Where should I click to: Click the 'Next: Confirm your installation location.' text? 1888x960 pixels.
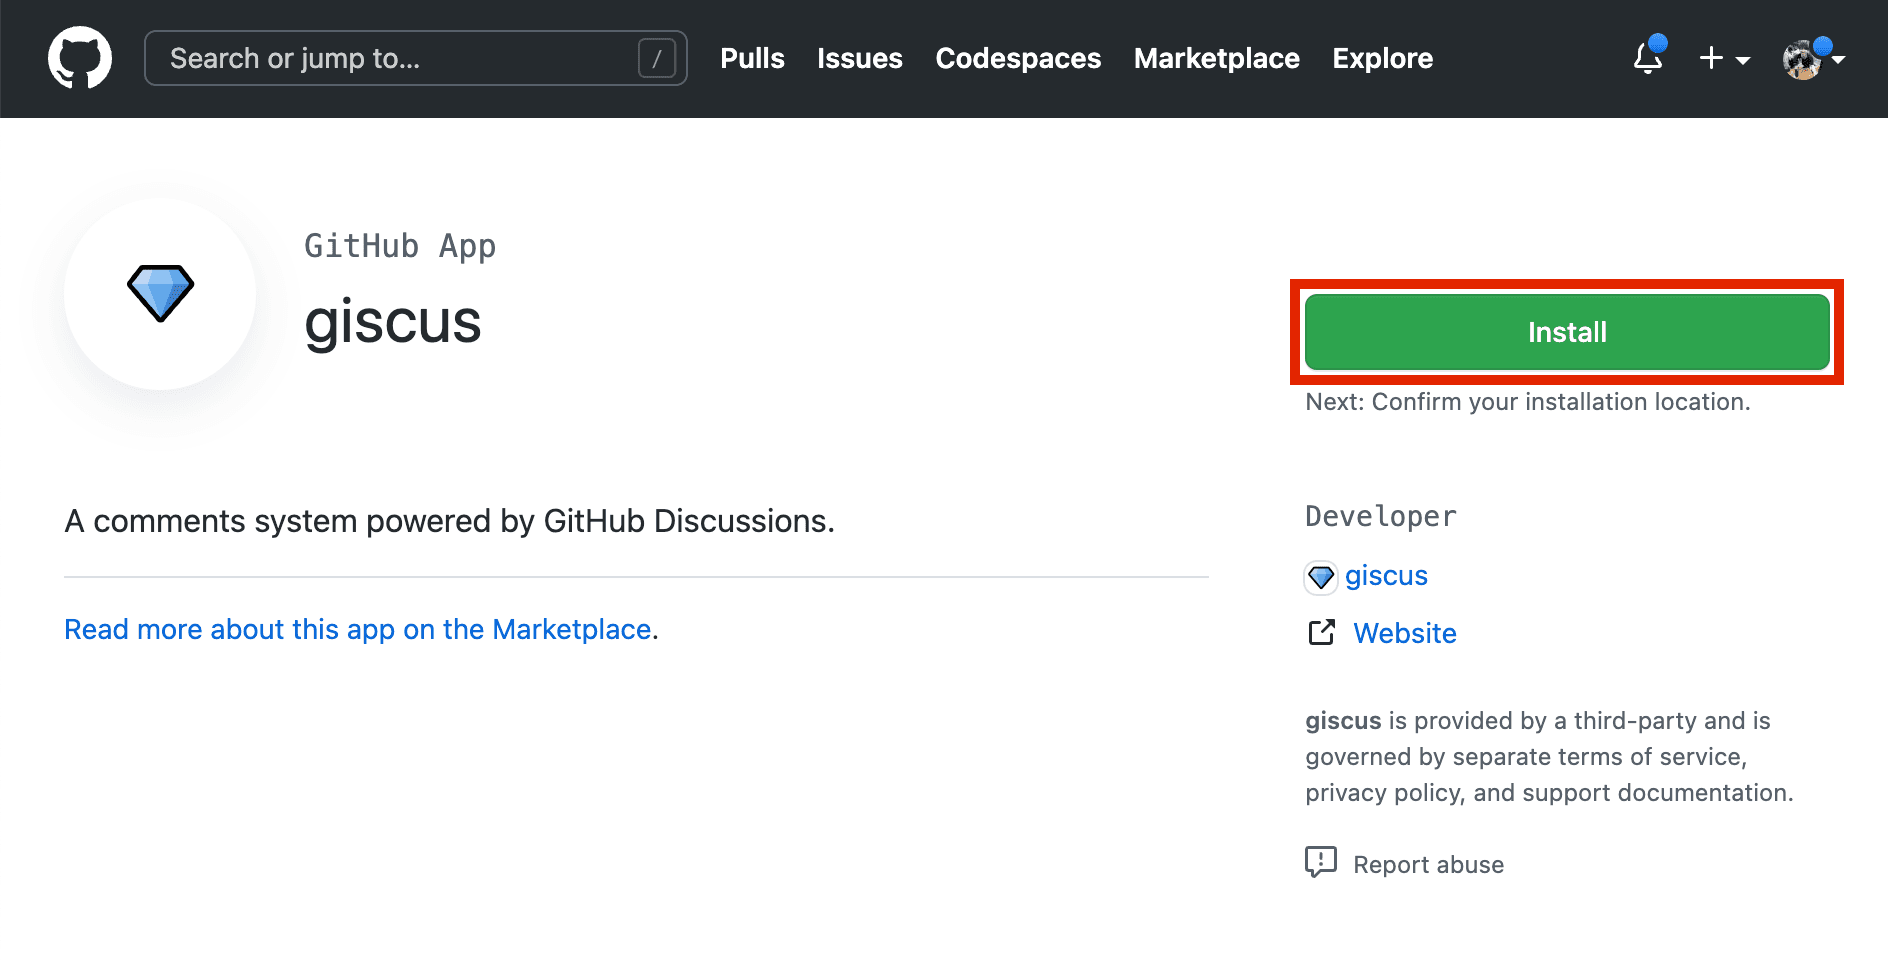pos(1528,402)
